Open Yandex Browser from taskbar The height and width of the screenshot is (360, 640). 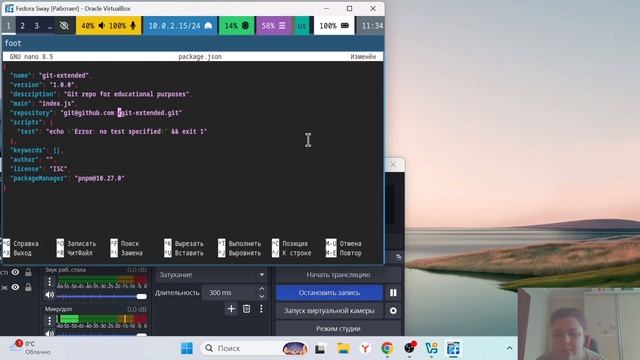click(365, 349)
